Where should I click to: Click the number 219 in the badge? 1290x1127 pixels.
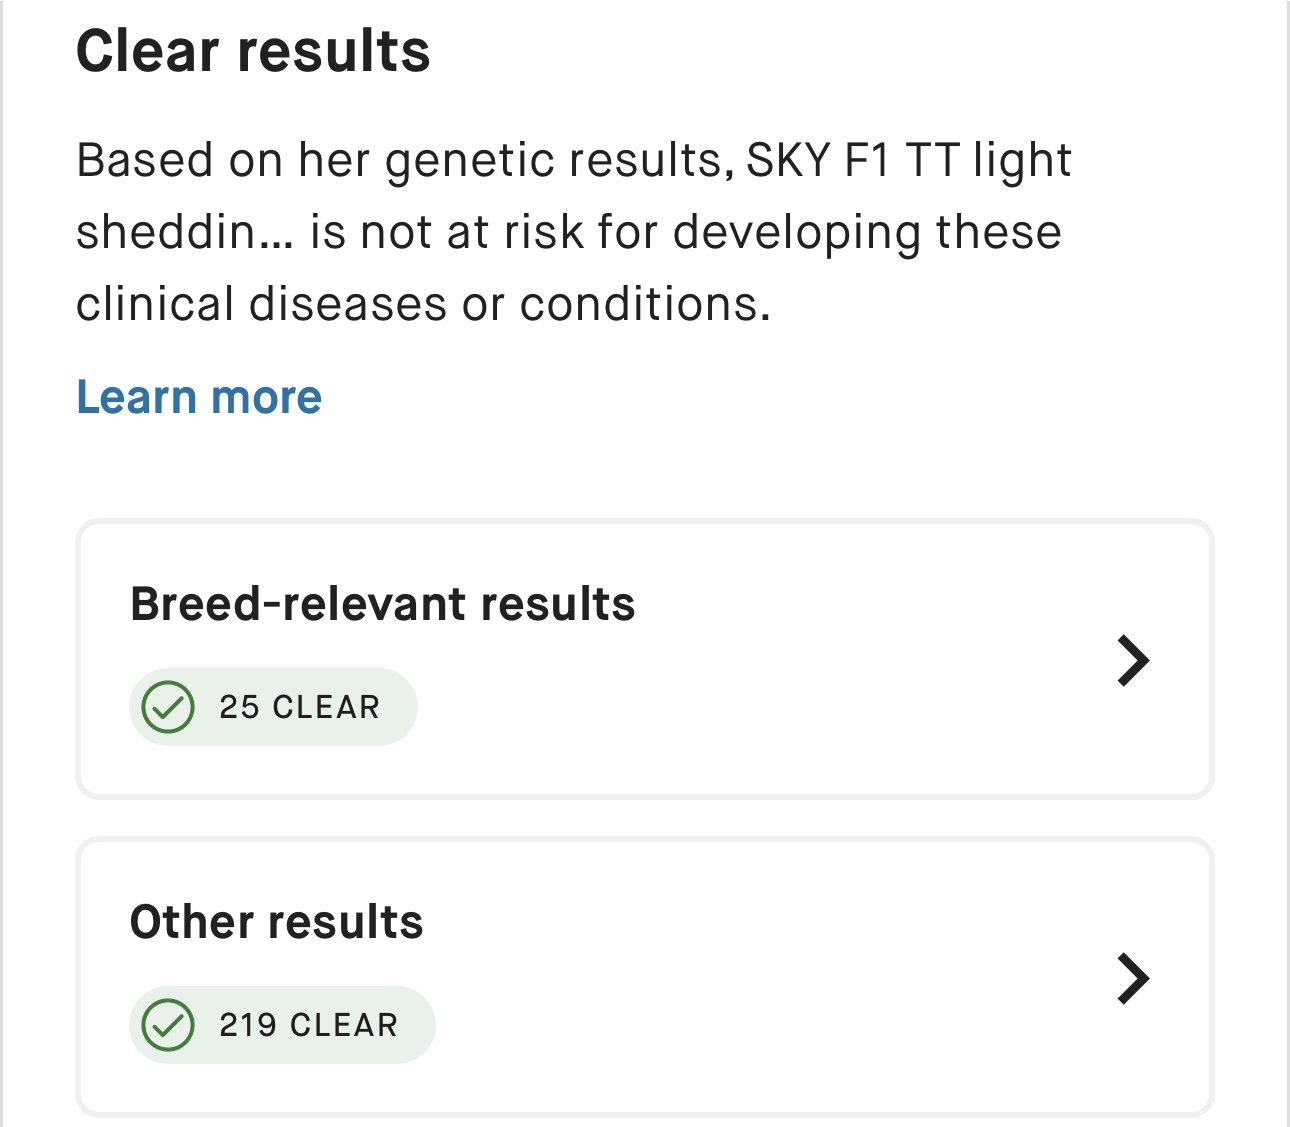pos(248,1025)
